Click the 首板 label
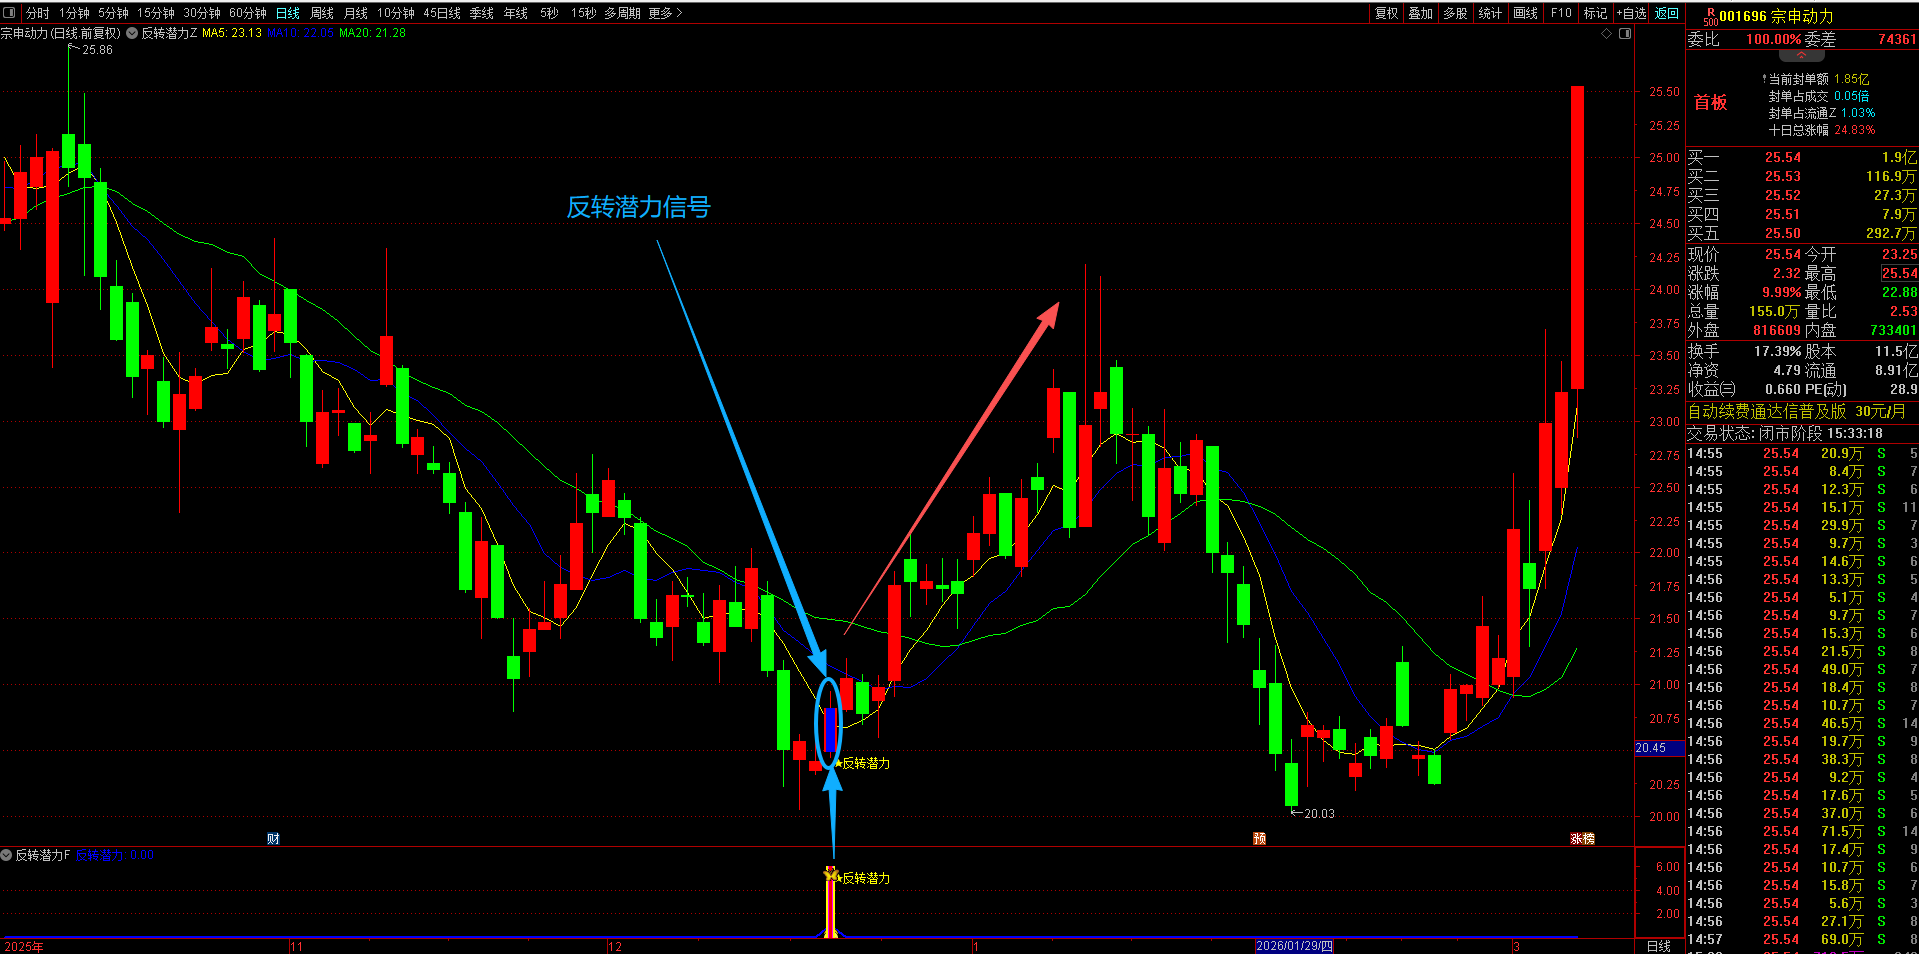 [x=1710, y=102]
